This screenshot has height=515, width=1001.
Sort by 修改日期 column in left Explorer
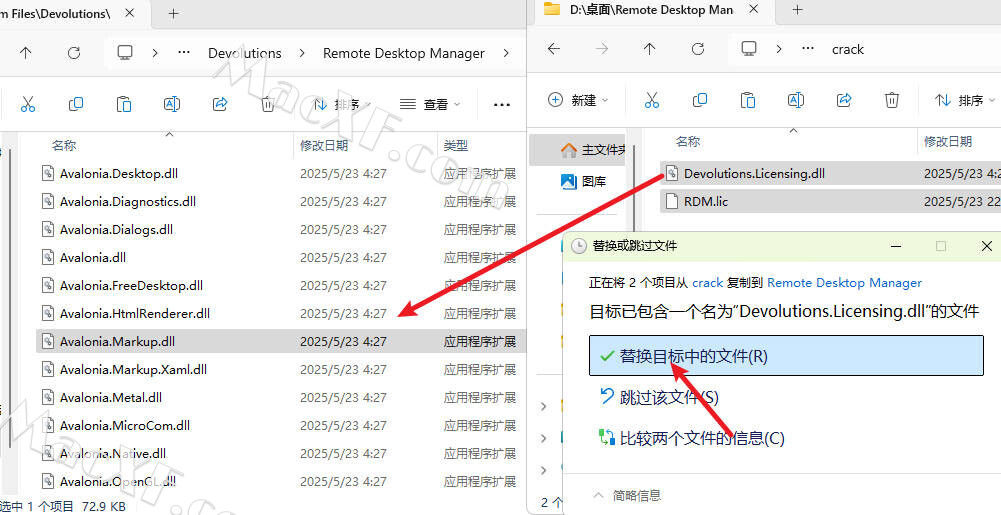click(324, 146)
